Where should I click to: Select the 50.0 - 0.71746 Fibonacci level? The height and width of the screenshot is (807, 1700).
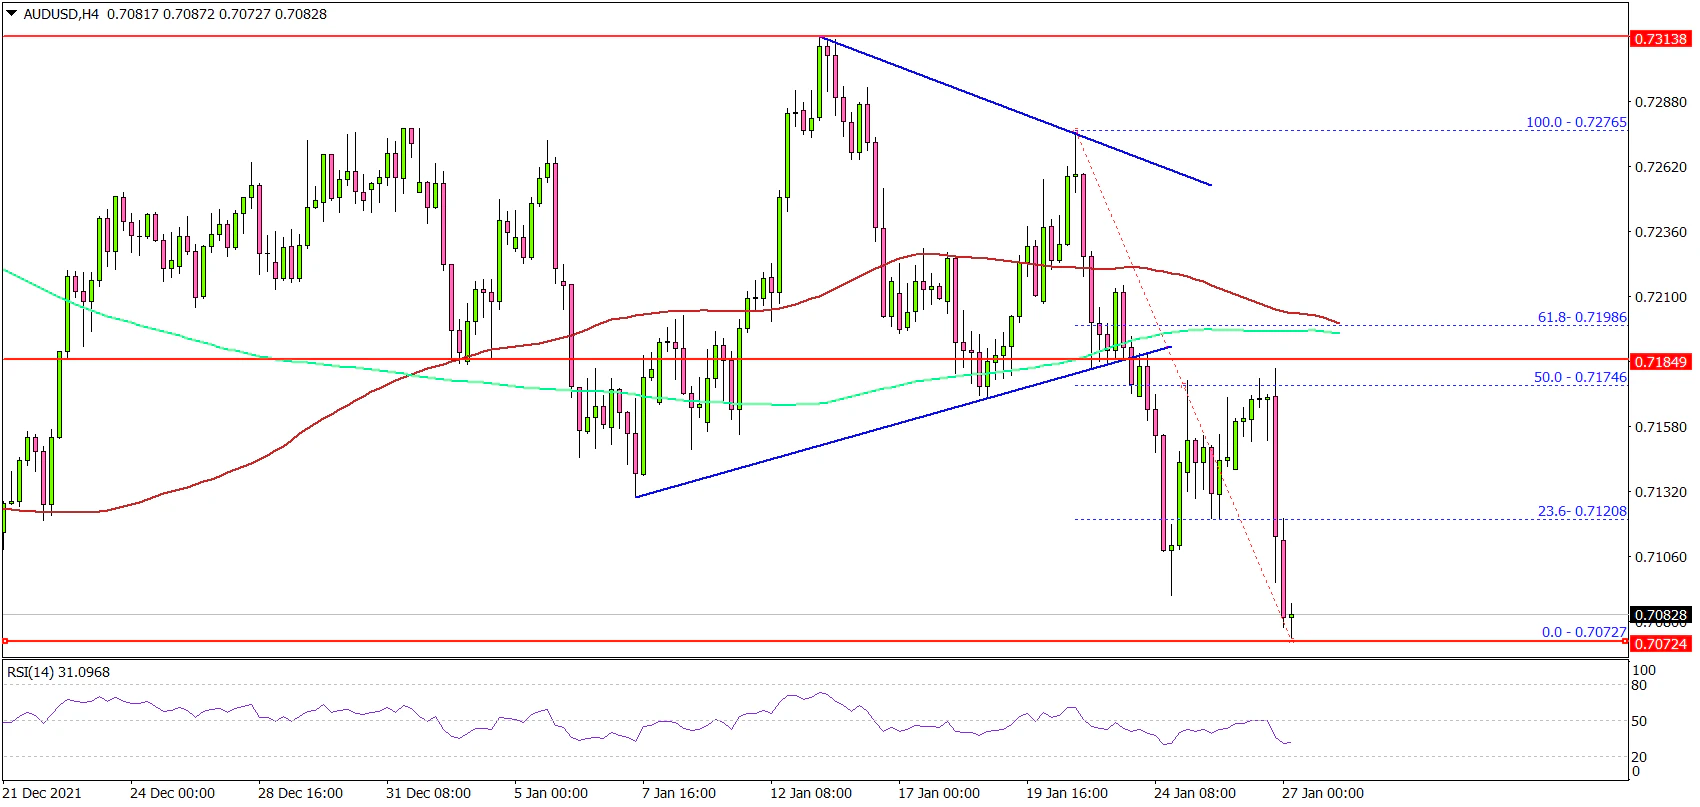click(1579, 377)
